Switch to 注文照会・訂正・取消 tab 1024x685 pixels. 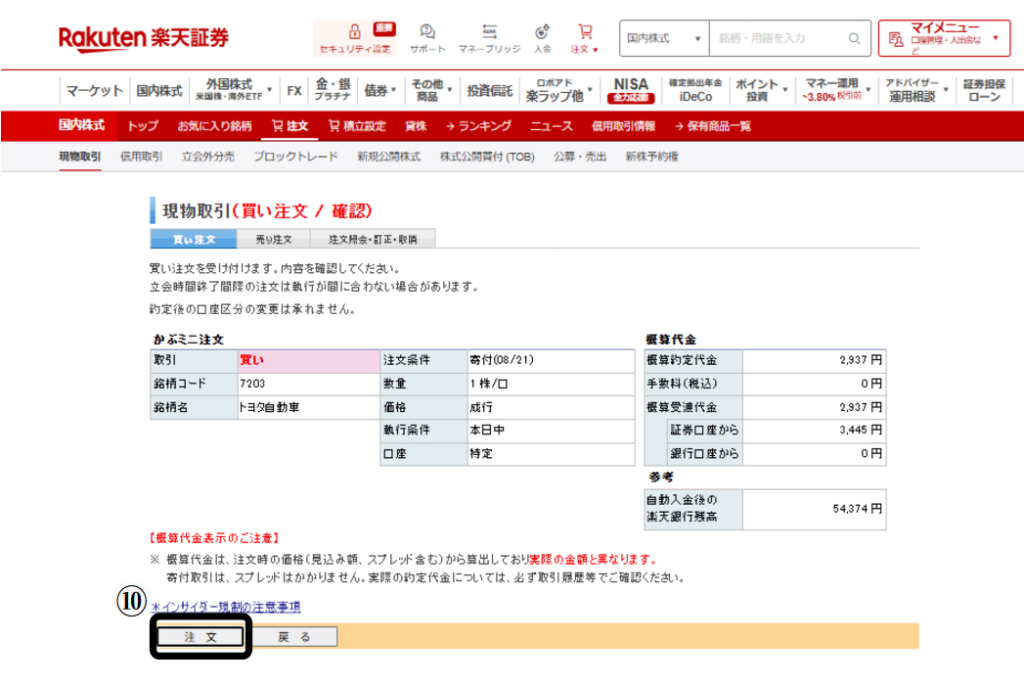click(x=373, y=239)
